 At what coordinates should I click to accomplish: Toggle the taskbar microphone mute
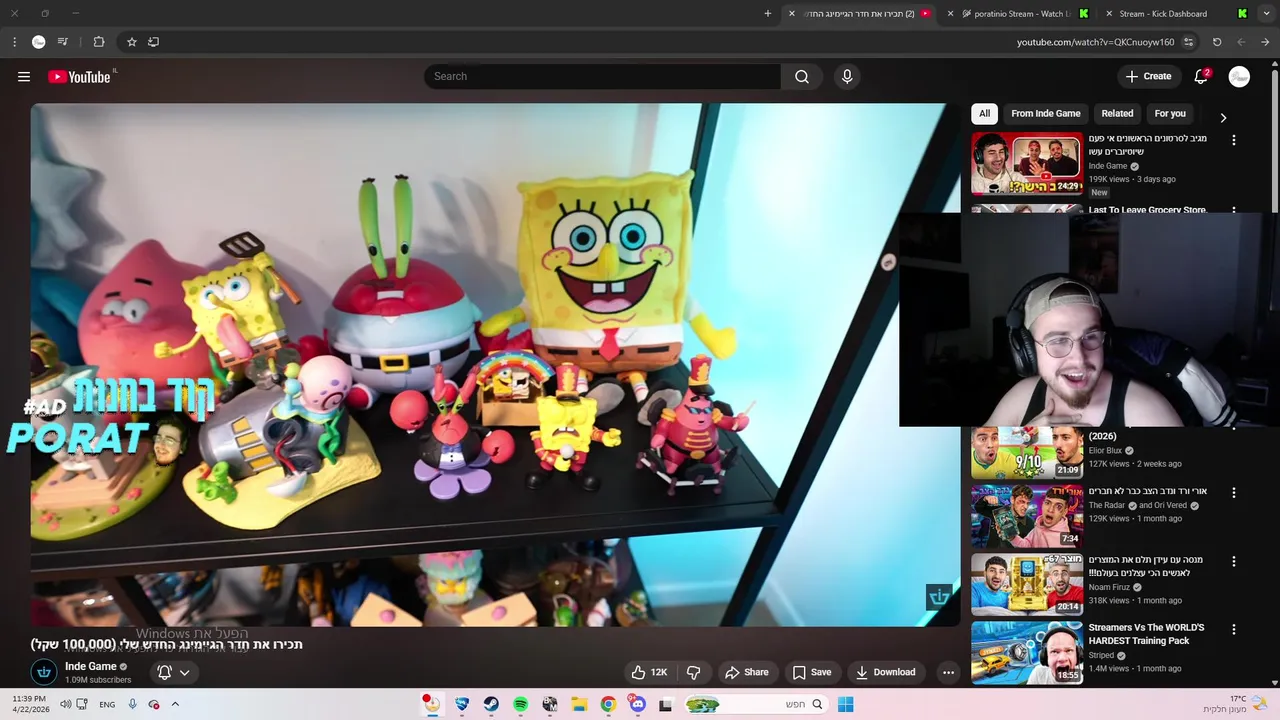click(x=132, y=704)
